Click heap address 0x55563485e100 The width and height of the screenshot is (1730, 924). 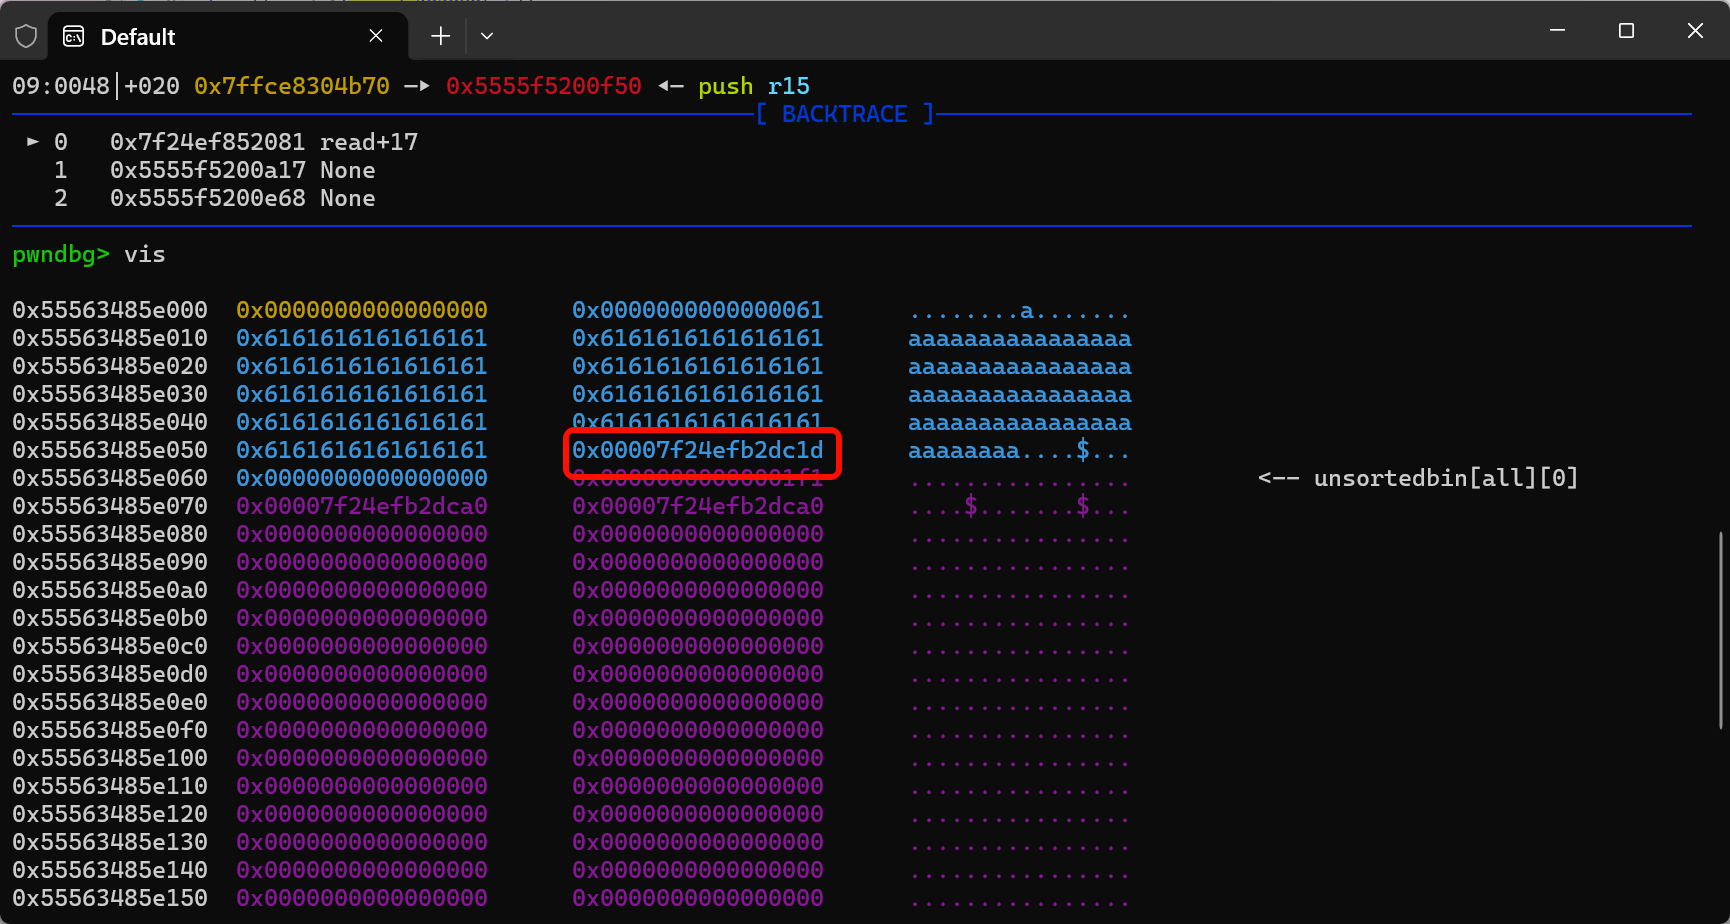point(110,758)
